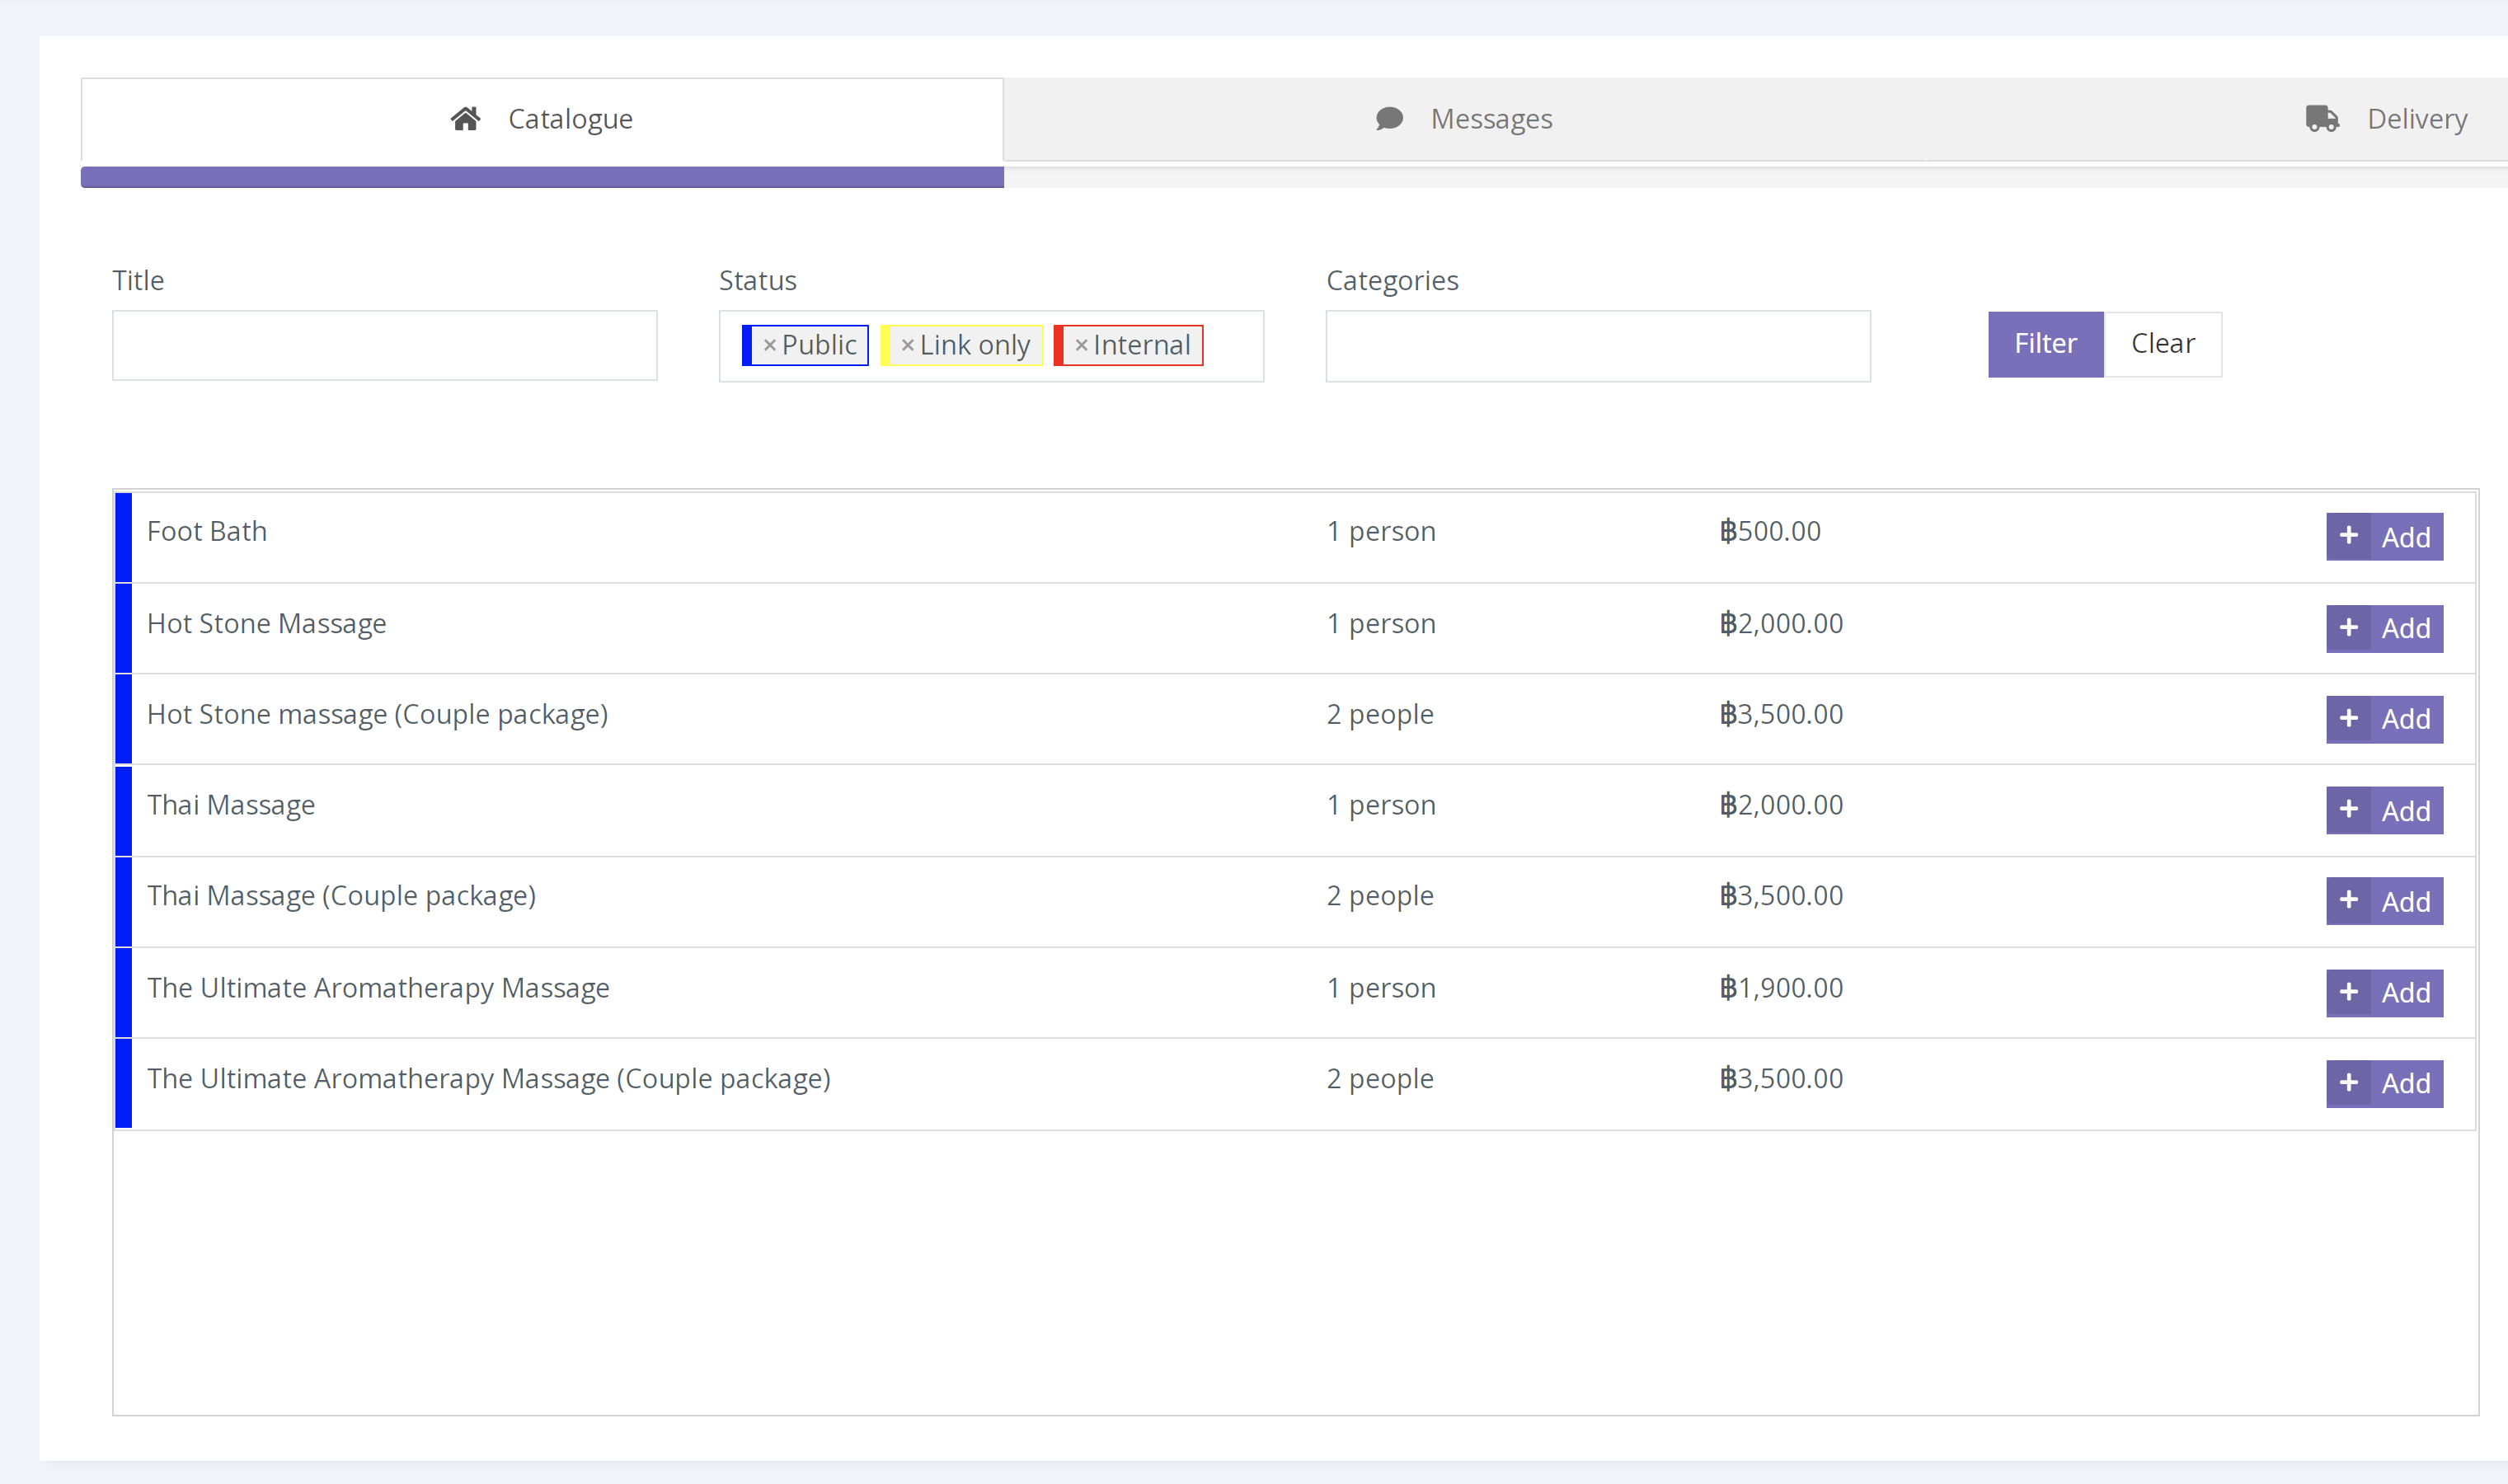Remove the Internal status tag
This screenshot has width=2508, height=1484.
[x=1081, y=346]
